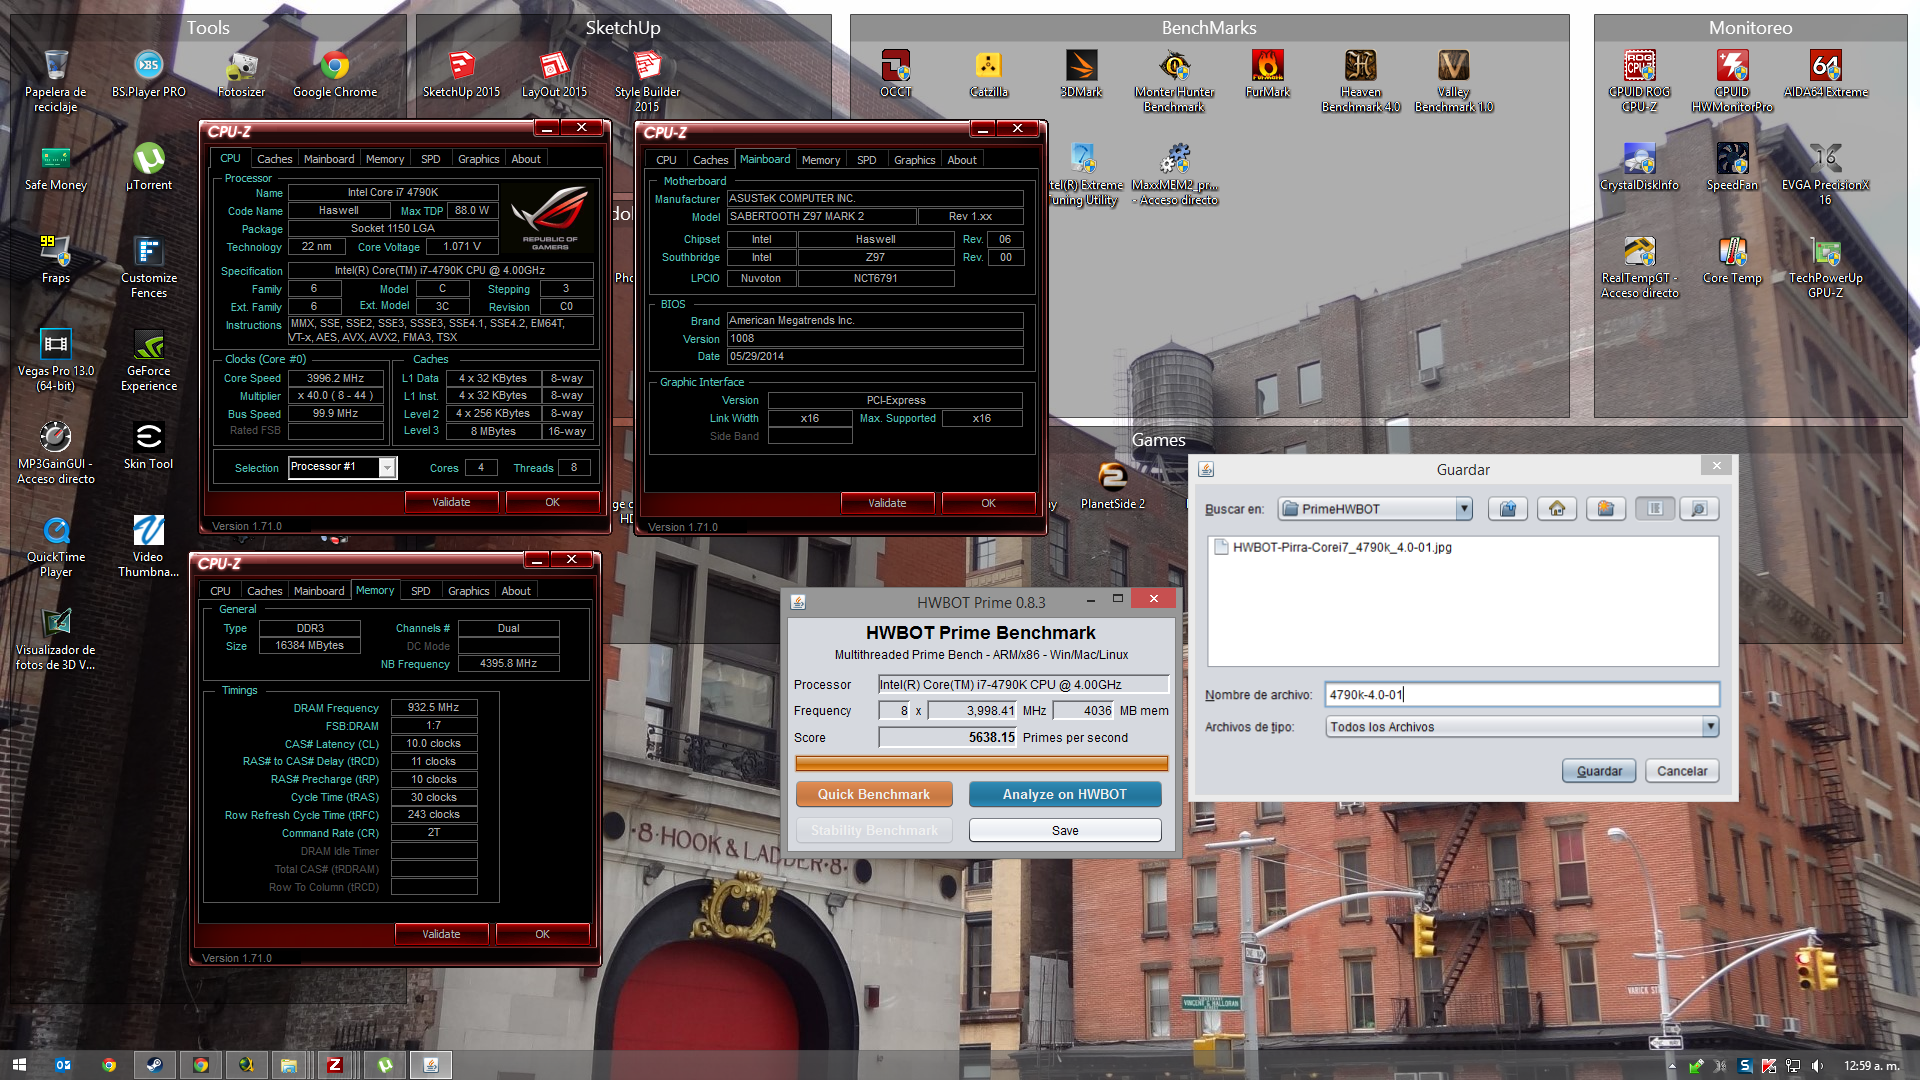Open Outlook from the taskbar
The width and height of the screenshot is (1920, 1080).
tap(62, 1065)
